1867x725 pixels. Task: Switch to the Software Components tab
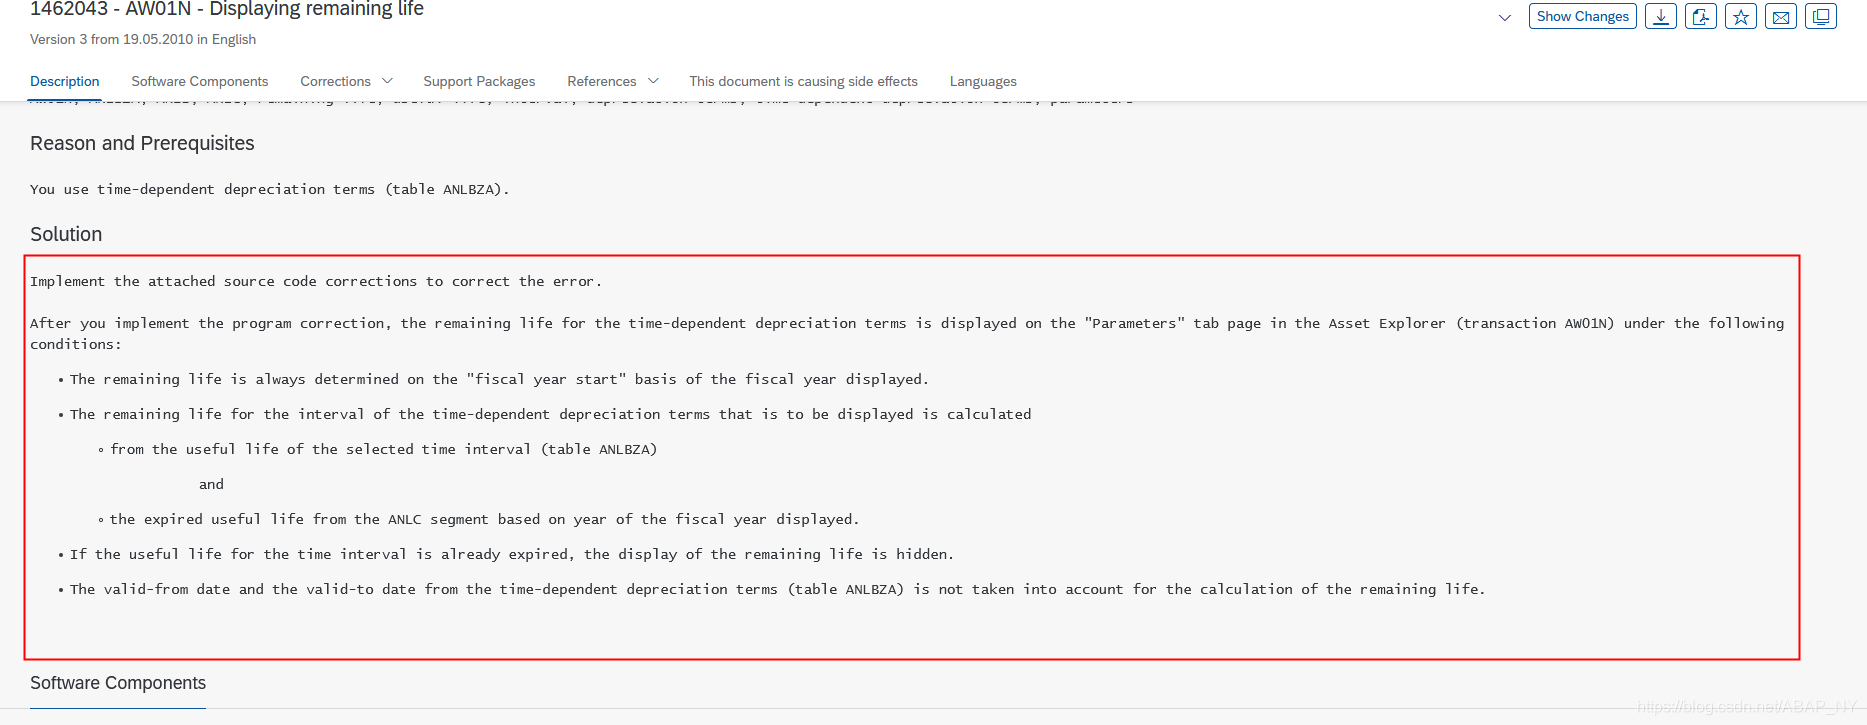click(x=199, y=81)
